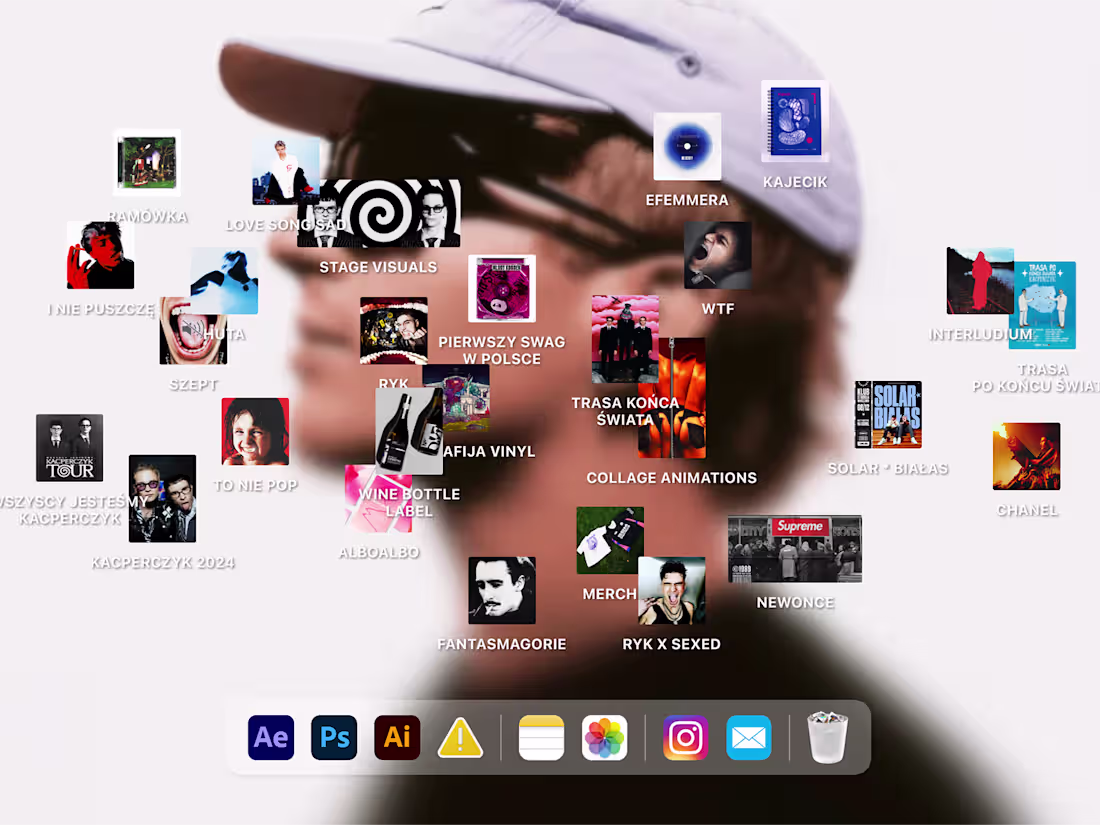
Task: Open the TRASA KOŃCA ŚWIATA thumbnail
Action: coord(625,339)
